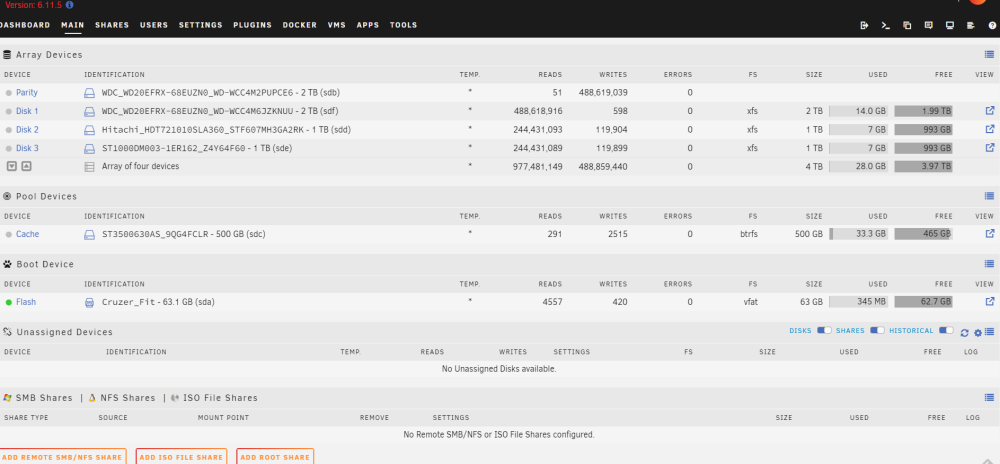Open the Disk 3 device link
Screen dimensions: 1000x464
coord(27,148)
